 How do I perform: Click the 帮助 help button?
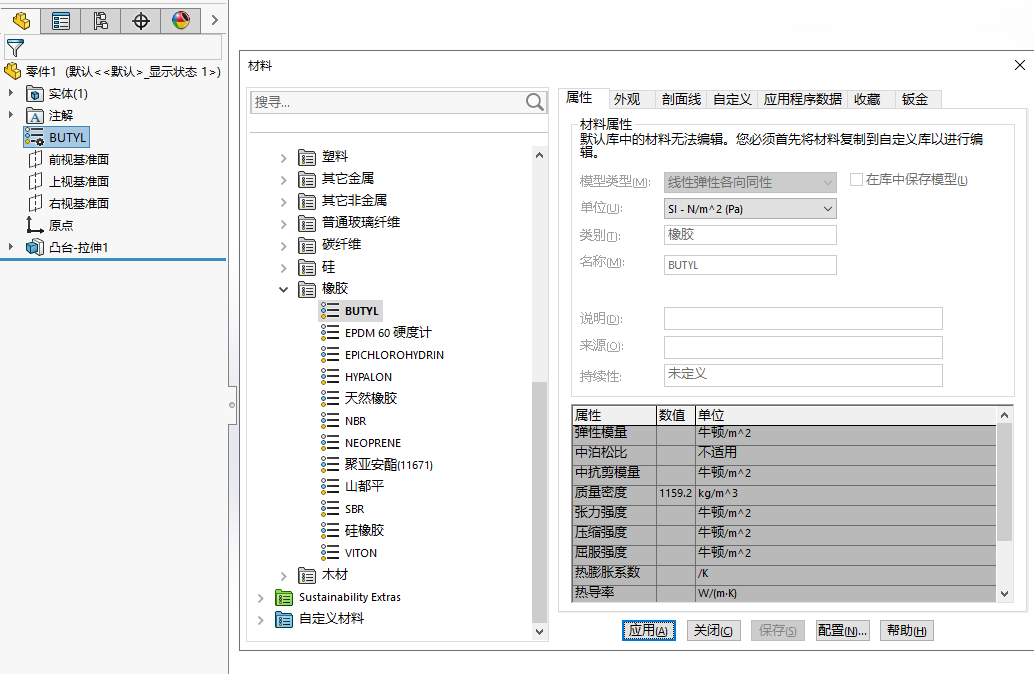907,630
